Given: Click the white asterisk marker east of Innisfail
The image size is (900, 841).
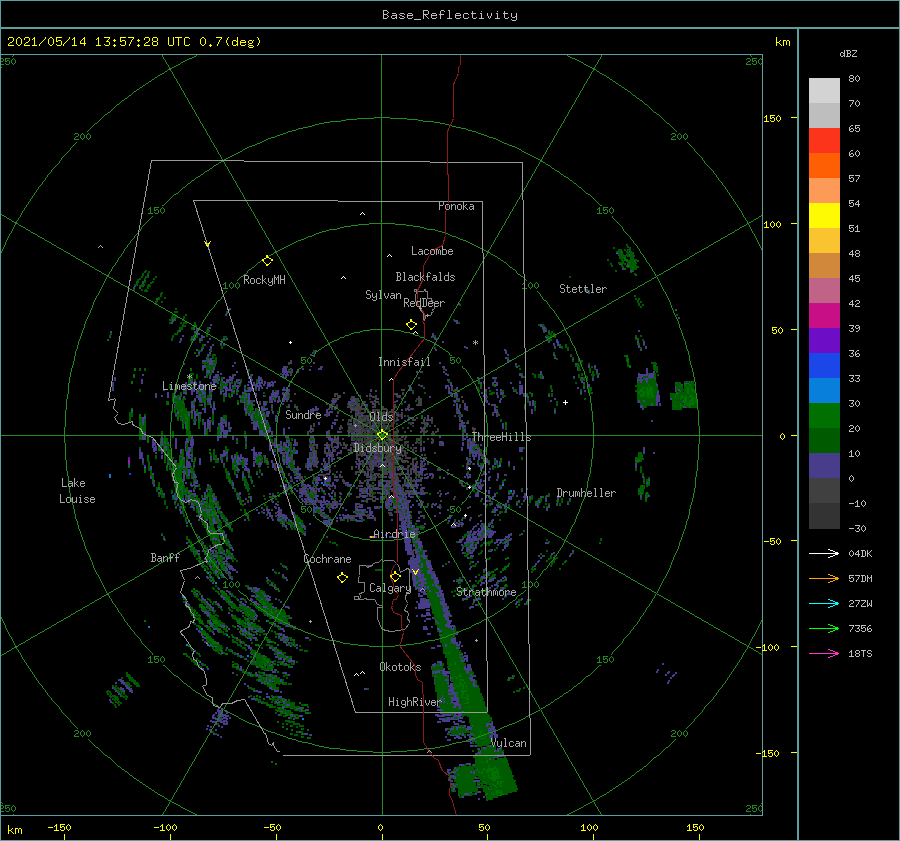Looking at the screenshot, I should (x=475, y=343).
